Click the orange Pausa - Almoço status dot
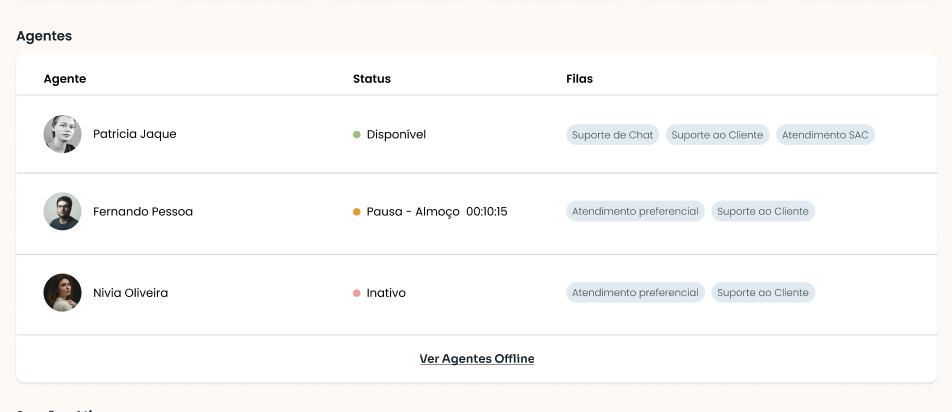Viewport: 952px width, 412px height. coord(357,212)
